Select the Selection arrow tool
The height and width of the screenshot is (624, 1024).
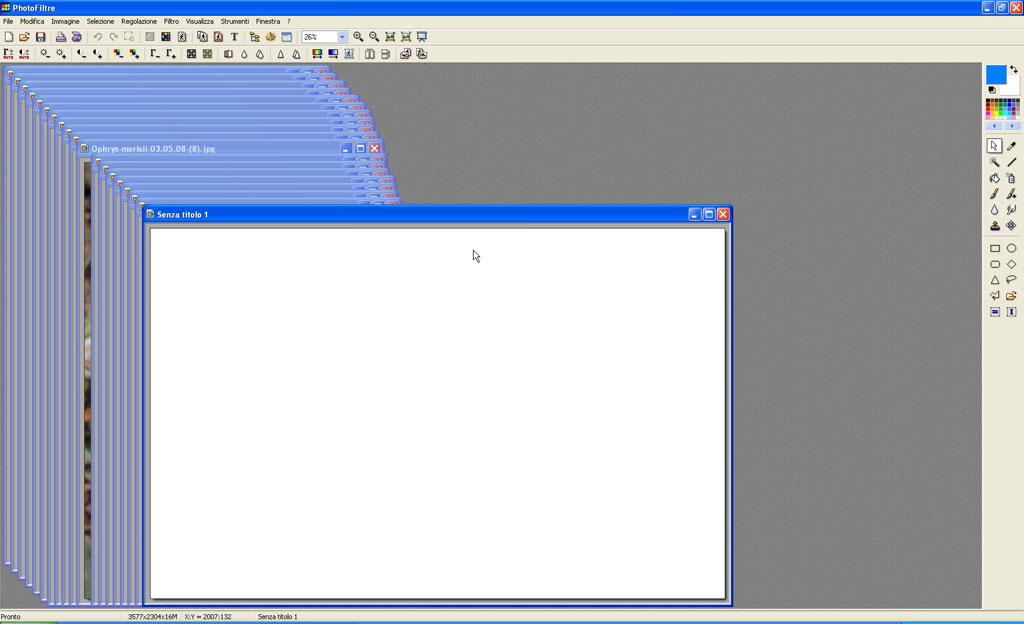[994, 146]
